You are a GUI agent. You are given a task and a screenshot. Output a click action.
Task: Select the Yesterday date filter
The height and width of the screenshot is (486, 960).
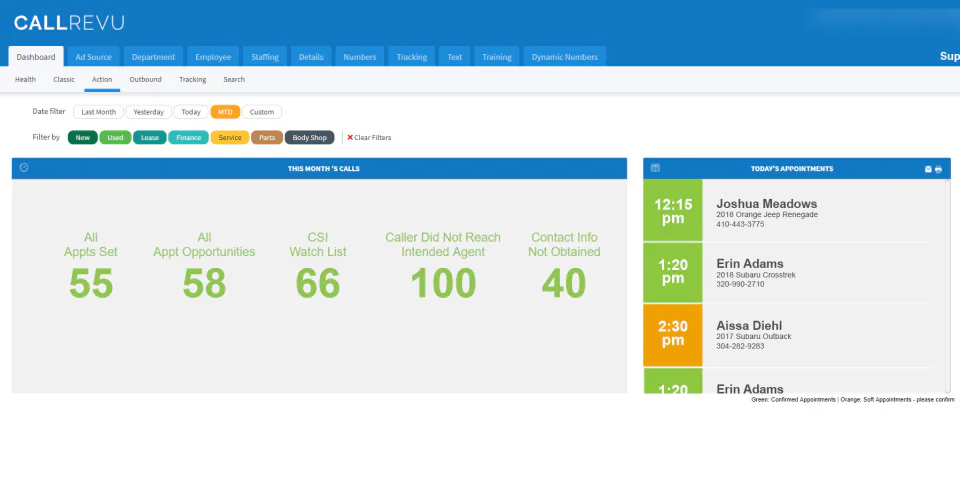[149, 112]
